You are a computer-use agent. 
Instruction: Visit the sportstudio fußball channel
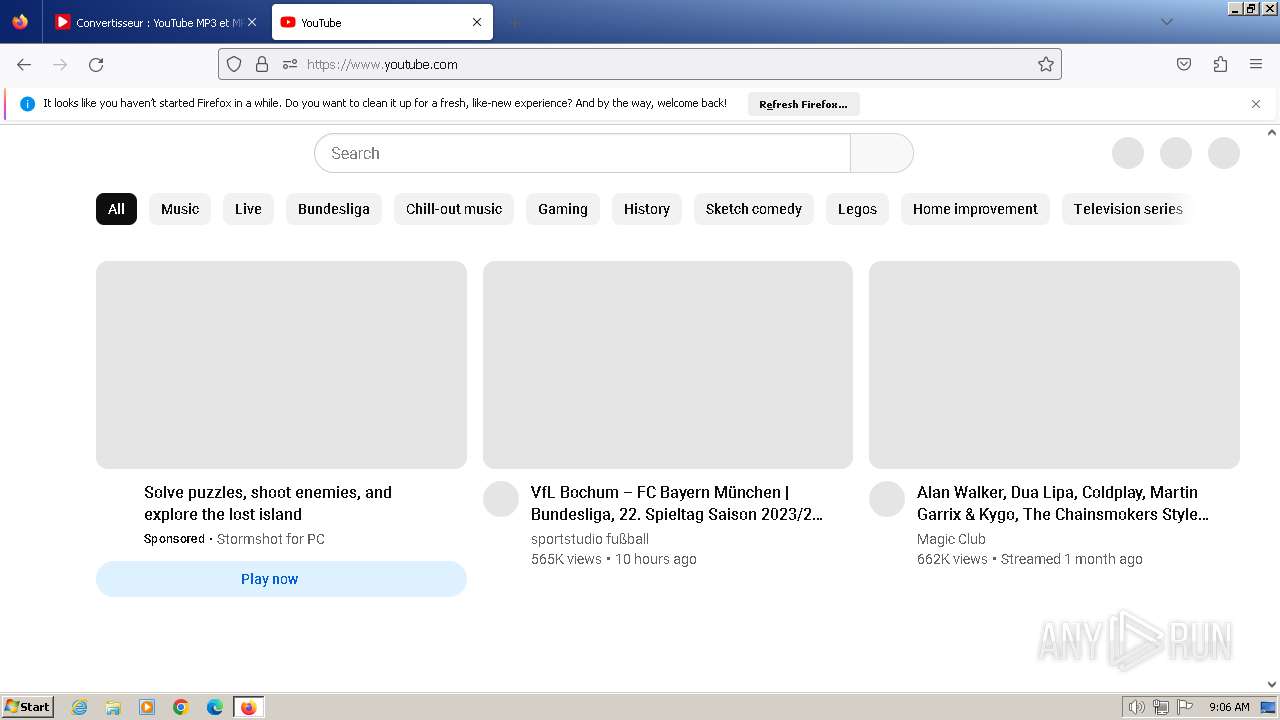coord(590,539)
